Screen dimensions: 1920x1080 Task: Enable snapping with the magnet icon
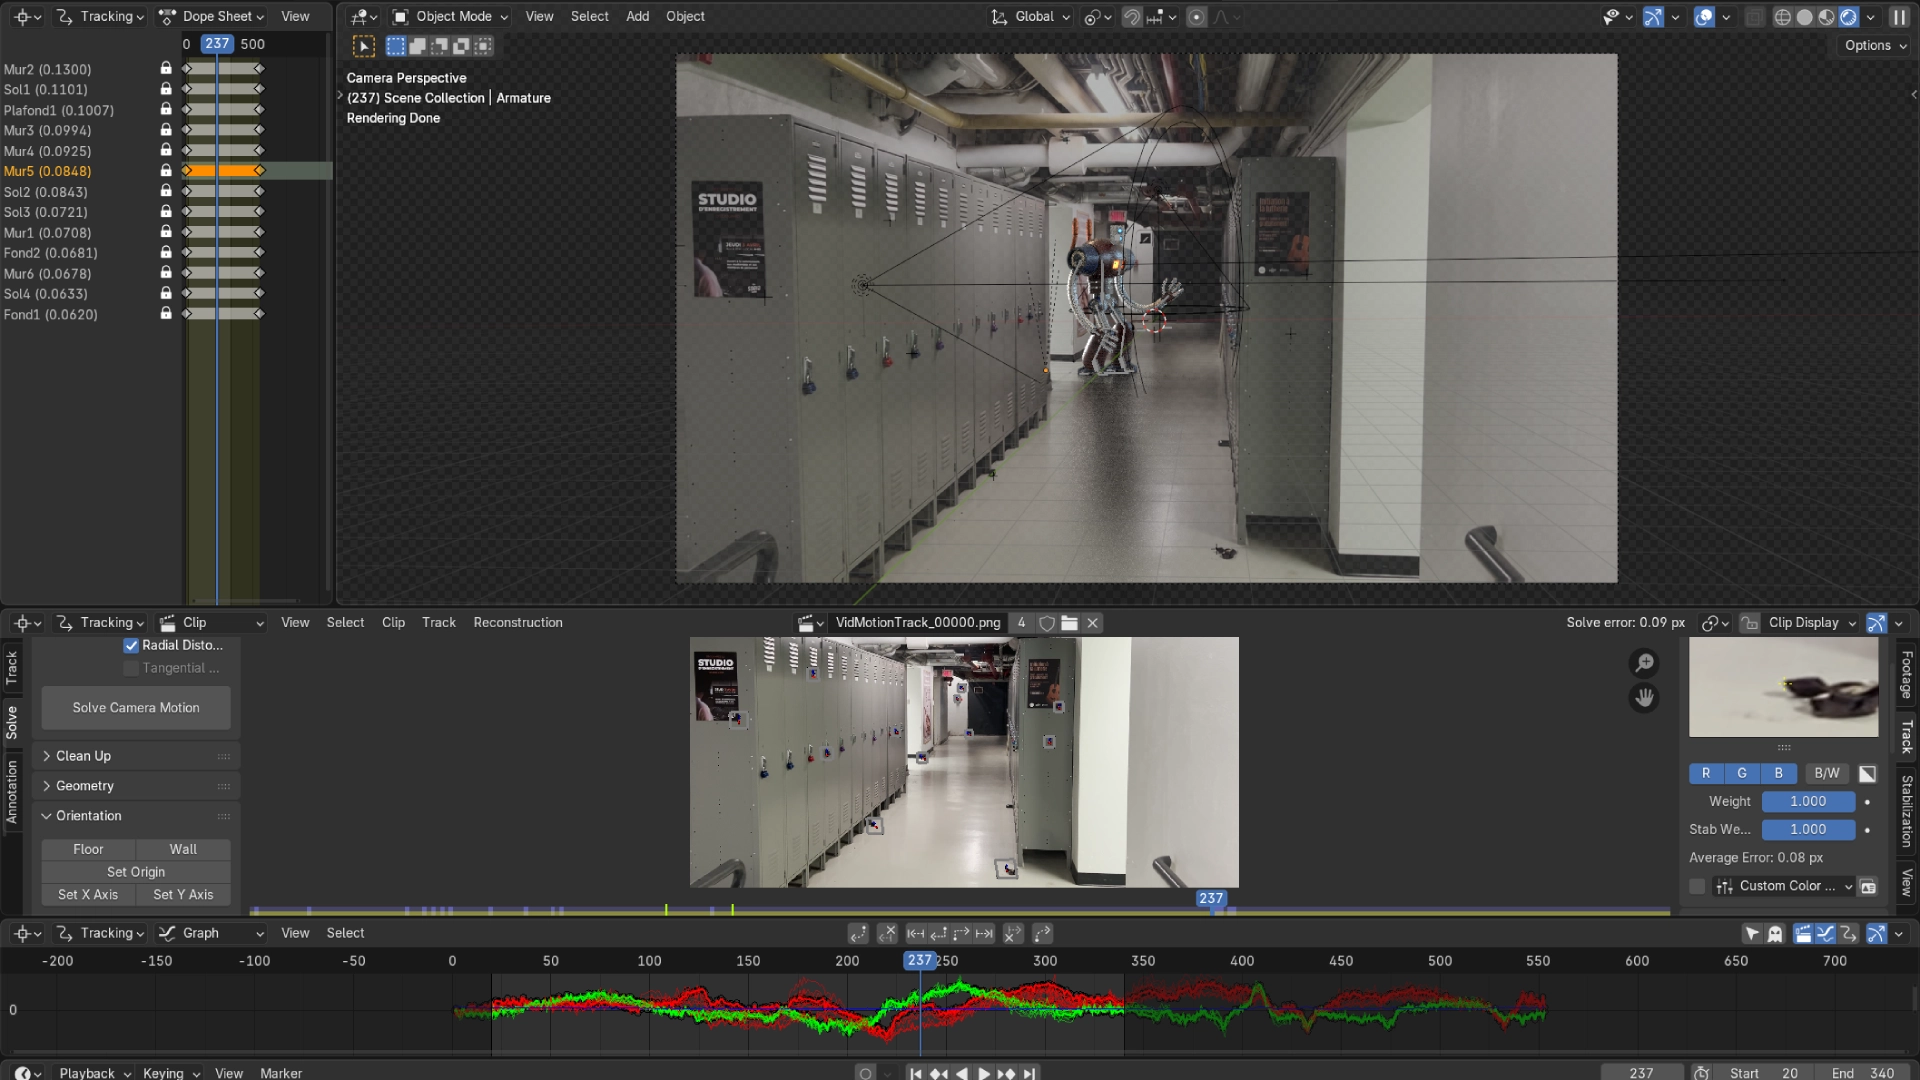1130,17
